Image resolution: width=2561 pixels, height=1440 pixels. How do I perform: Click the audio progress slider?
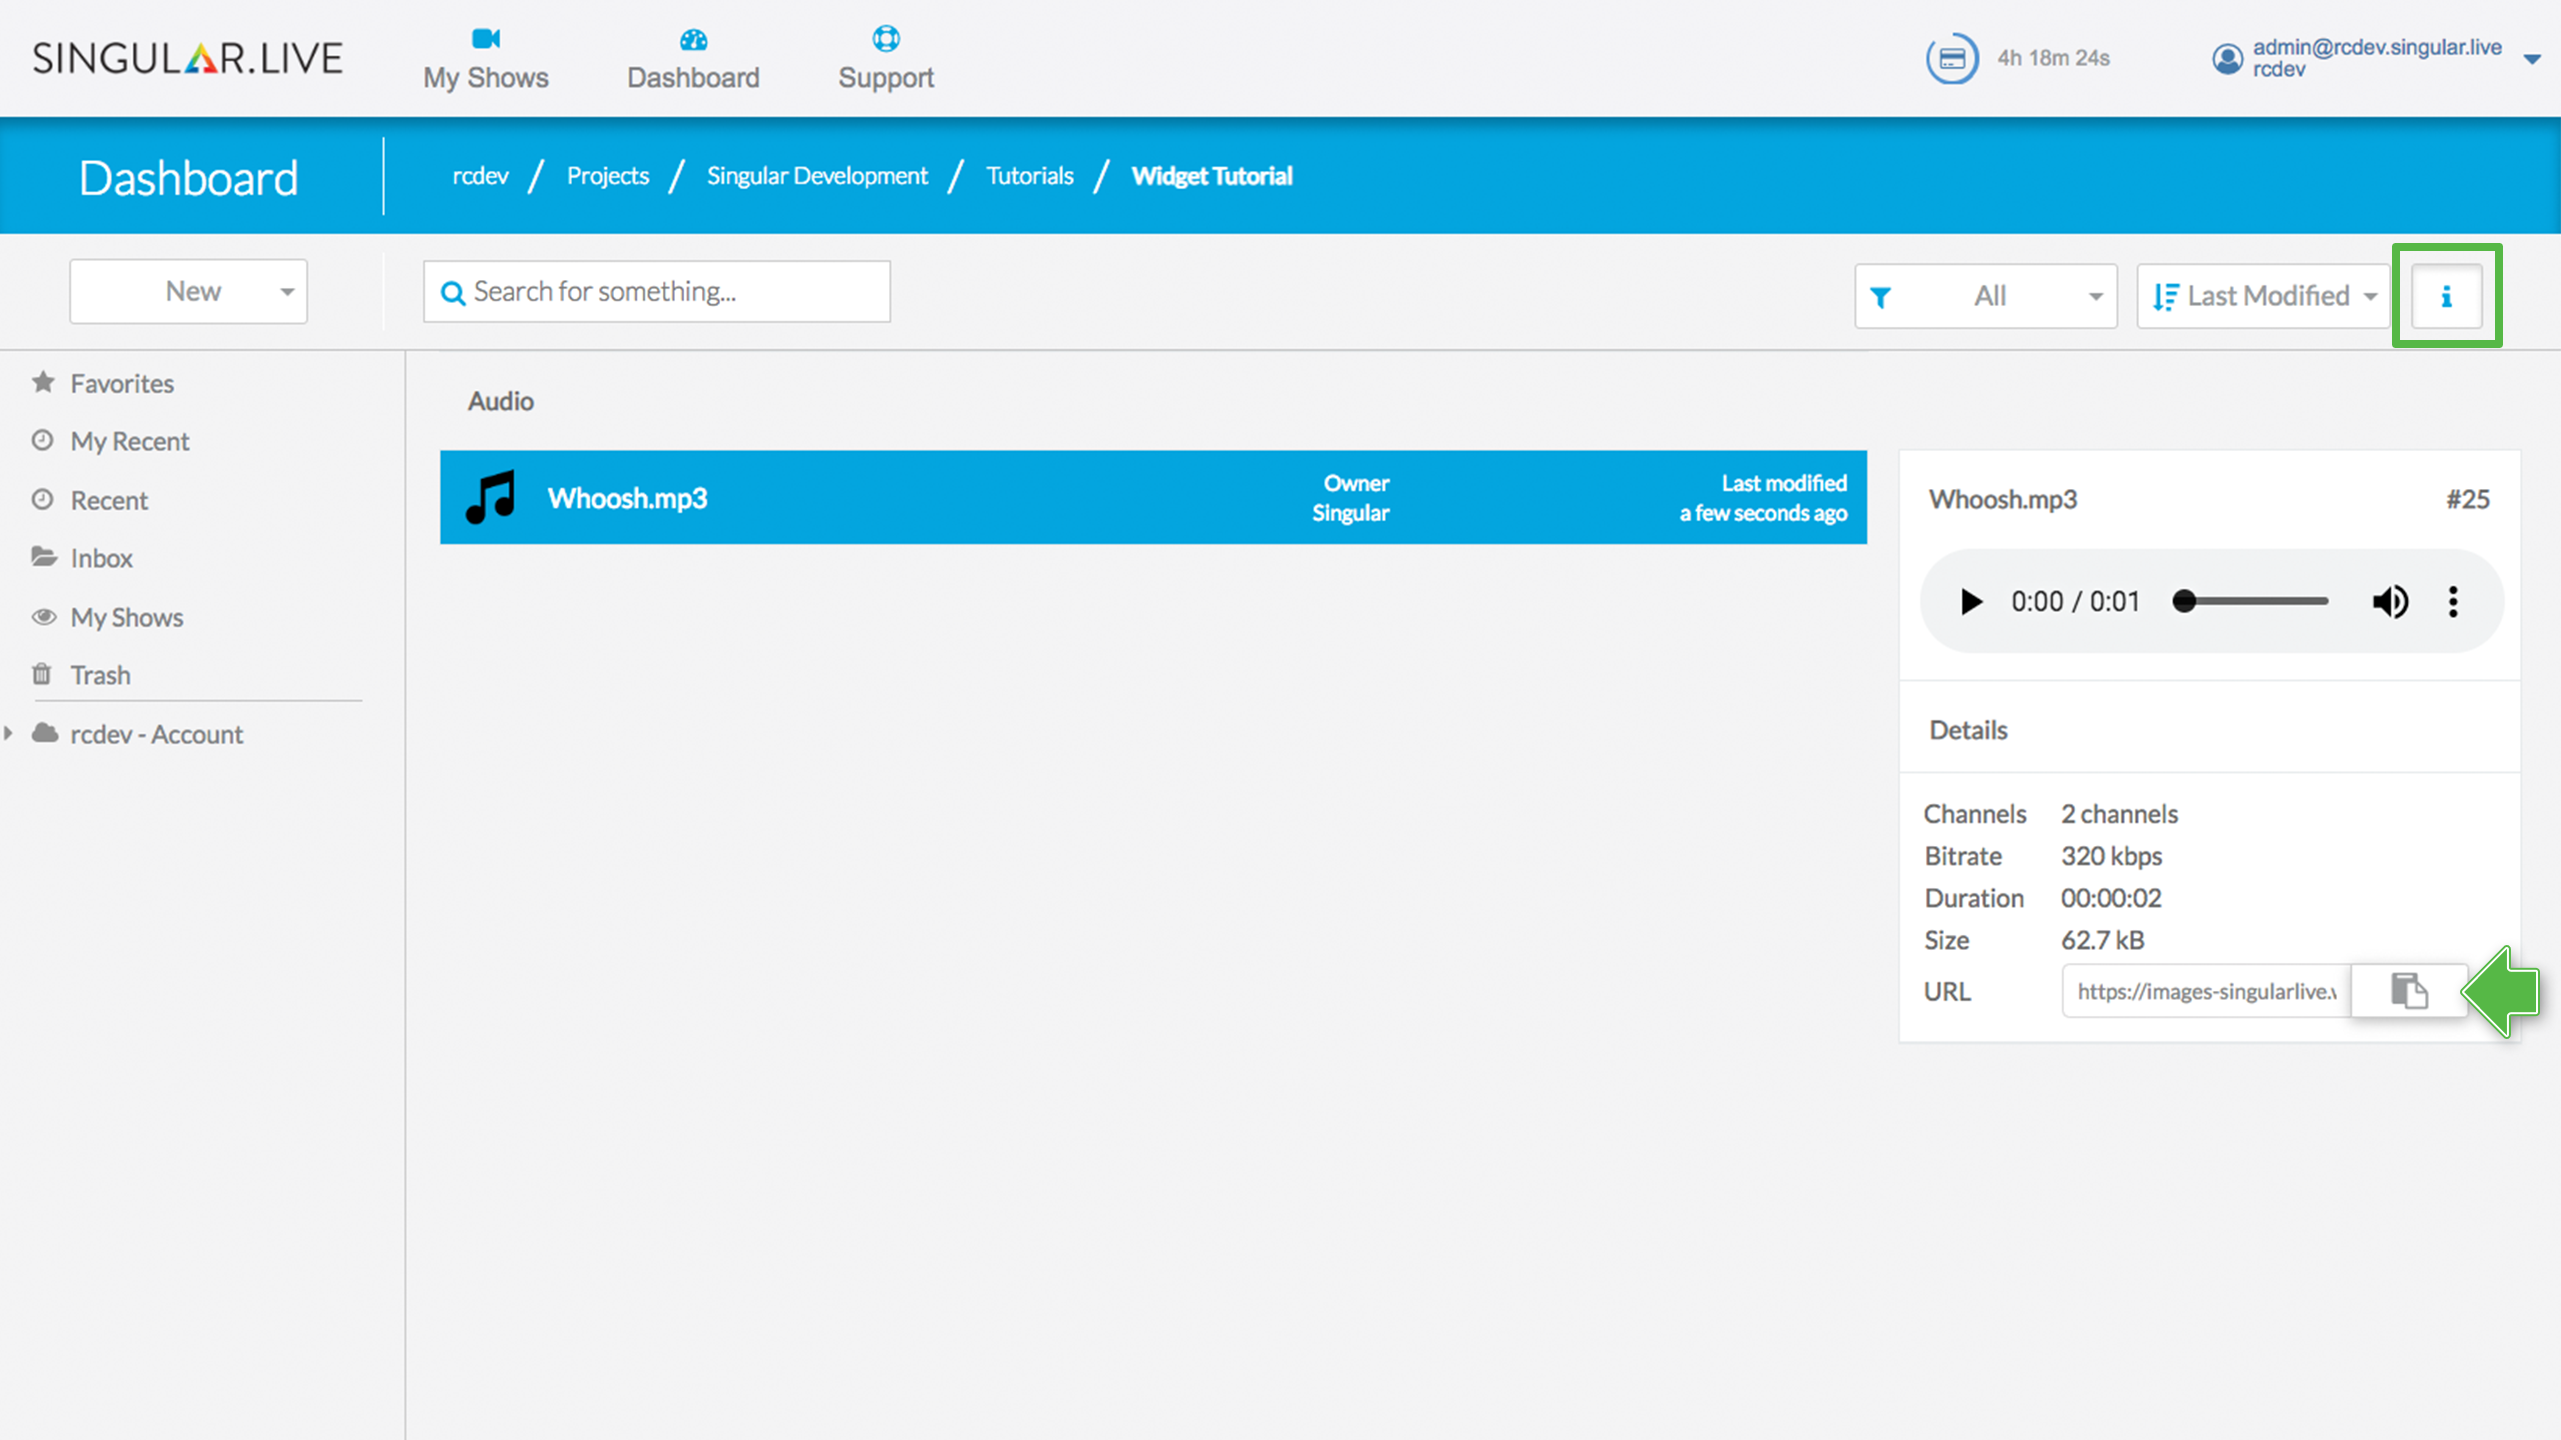[x=2250, y=601]
